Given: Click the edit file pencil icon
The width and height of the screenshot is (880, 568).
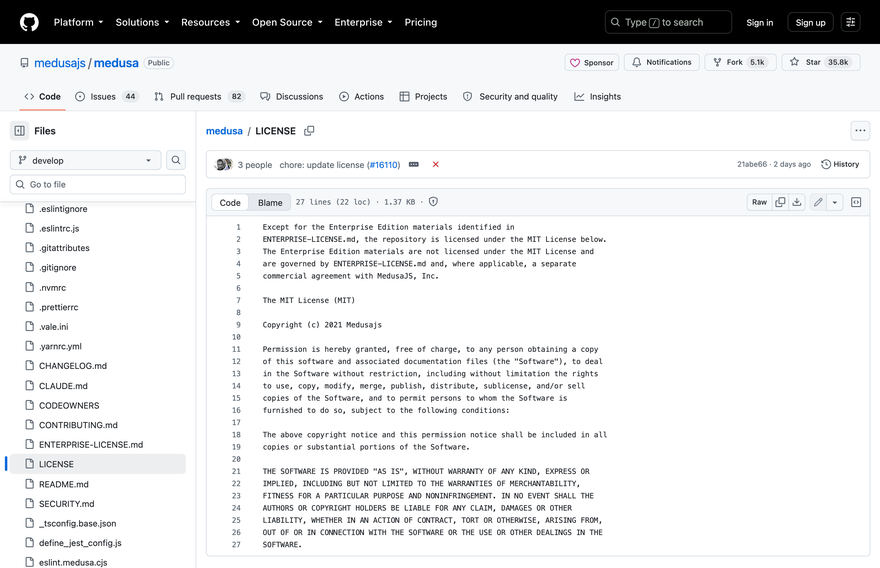Looking at the screenshot, I should [818, 202].
